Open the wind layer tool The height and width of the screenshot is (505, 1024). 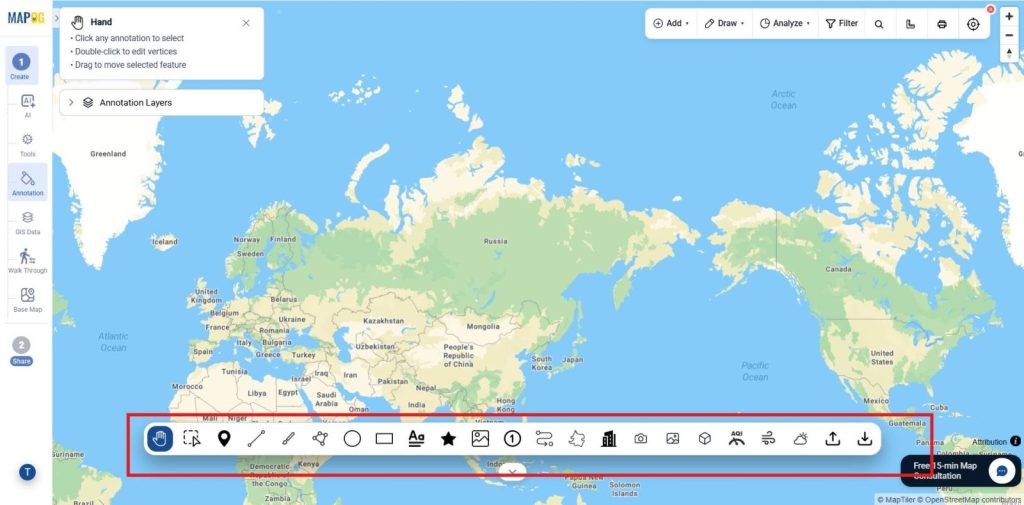(769, 439)
